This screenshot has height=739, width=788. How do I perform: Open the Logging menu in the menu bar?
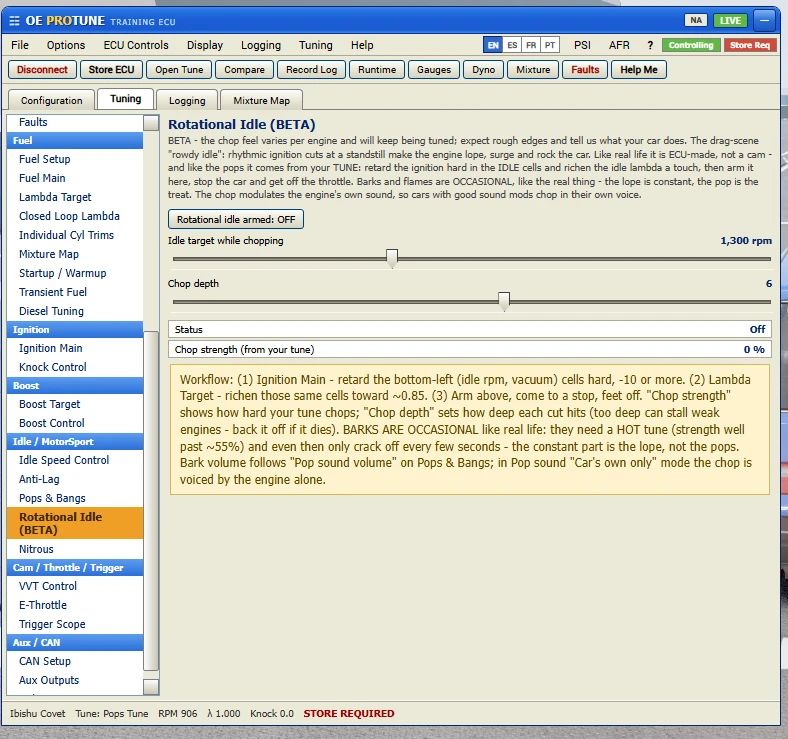pos(261,45)
